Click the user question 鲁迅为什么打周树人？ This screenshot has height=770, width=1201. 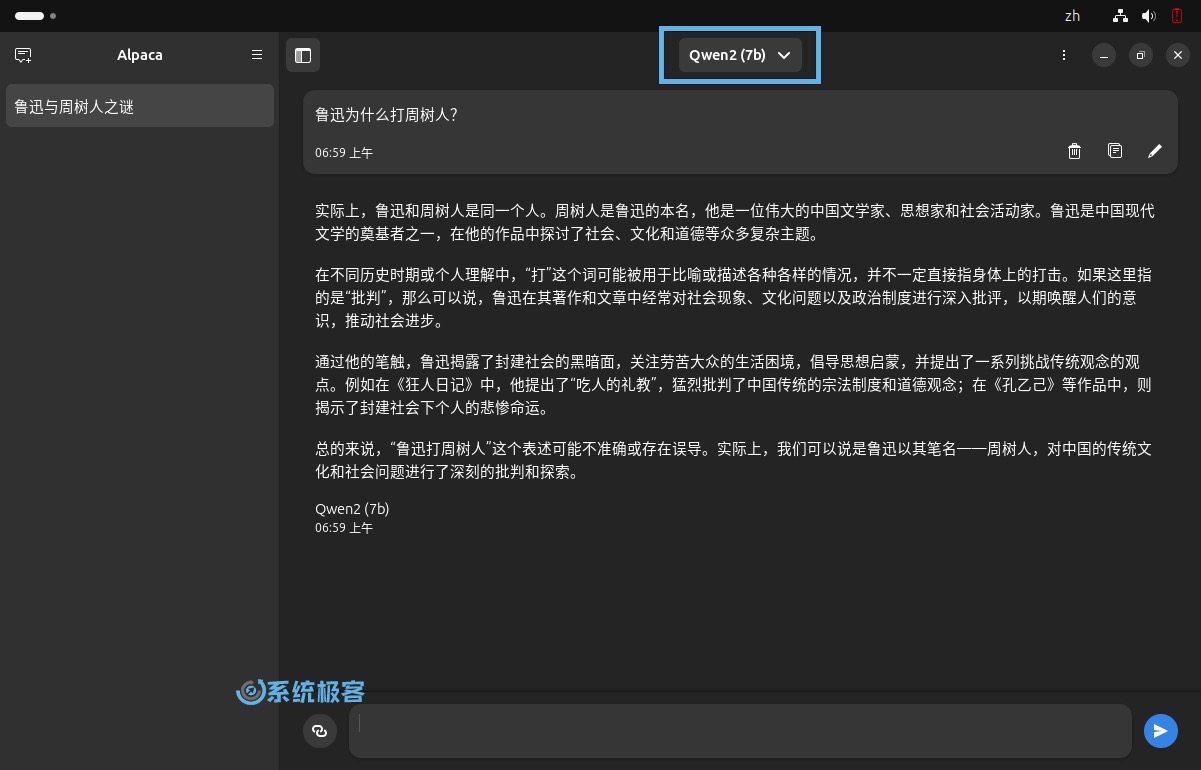[386, 115]
